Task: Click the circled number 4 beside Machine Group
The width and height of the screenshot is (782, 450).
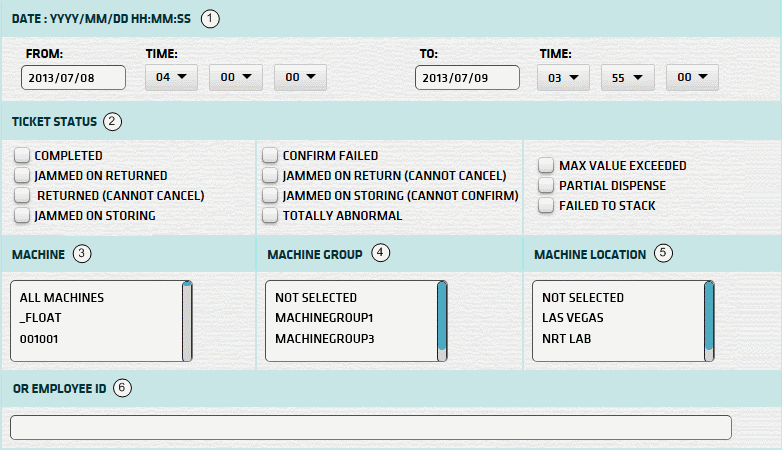Action: coord(380,253)
